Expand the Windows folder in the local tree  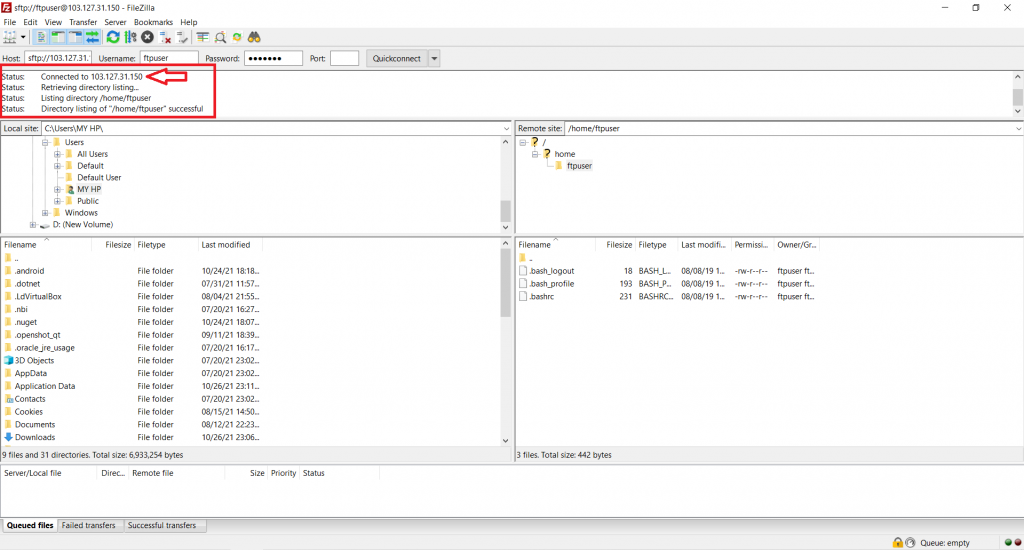pos(45,213)
